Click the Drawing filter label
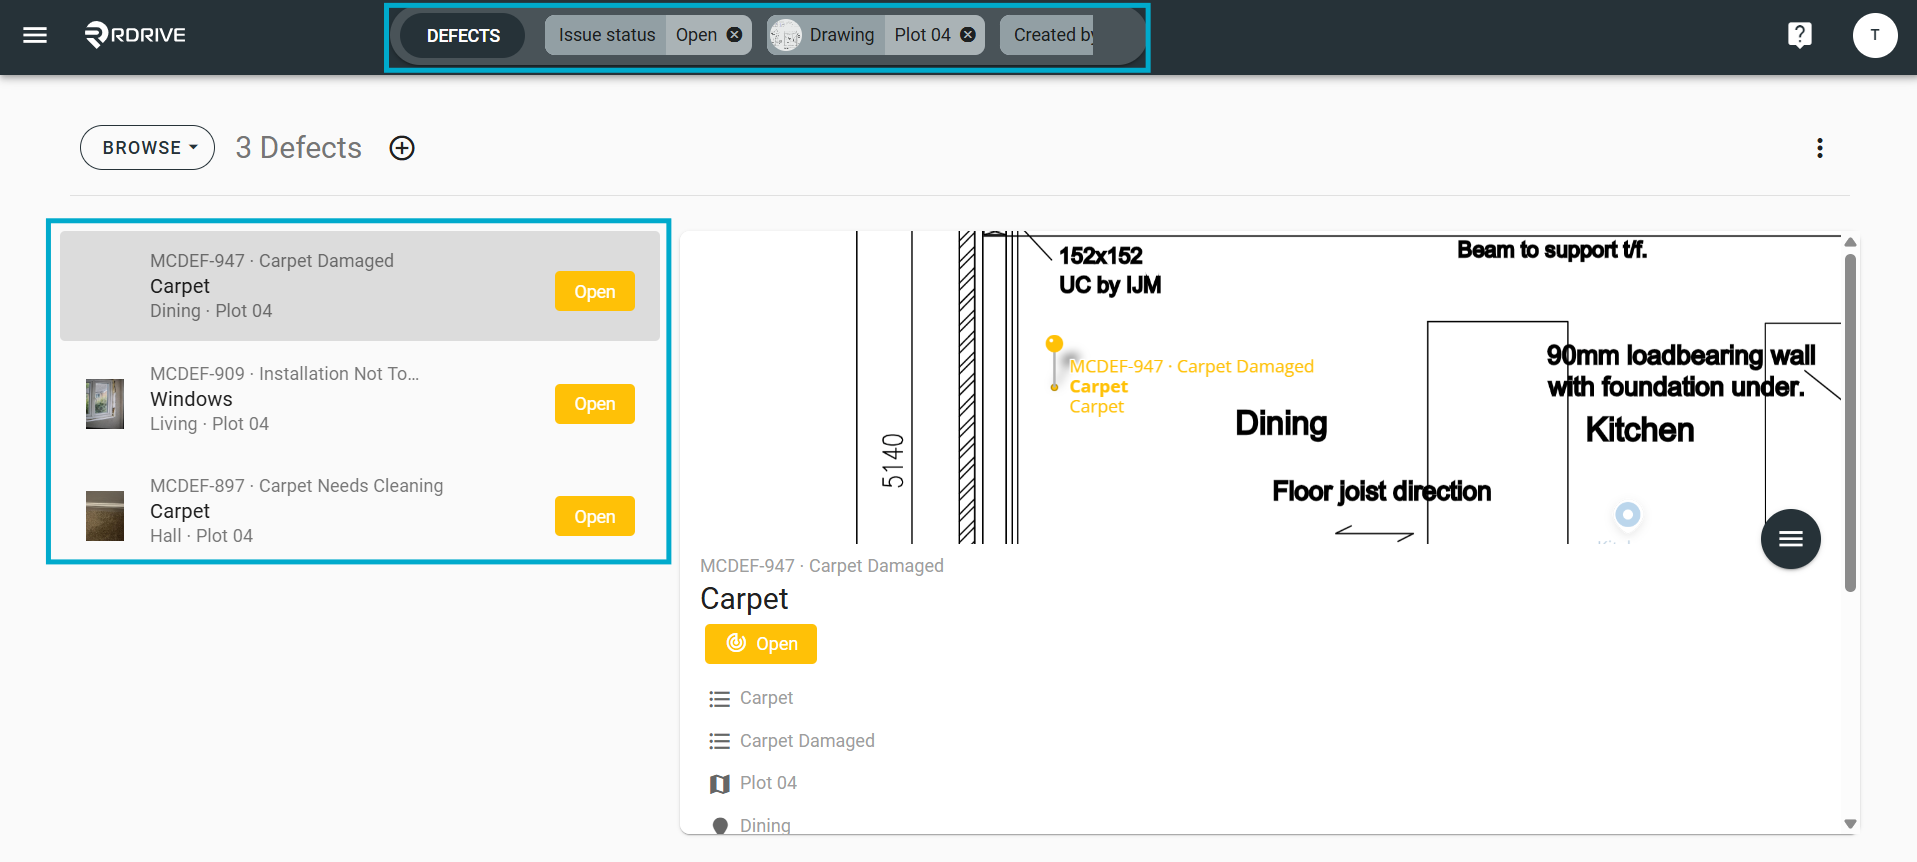 (x=842, y=35)
